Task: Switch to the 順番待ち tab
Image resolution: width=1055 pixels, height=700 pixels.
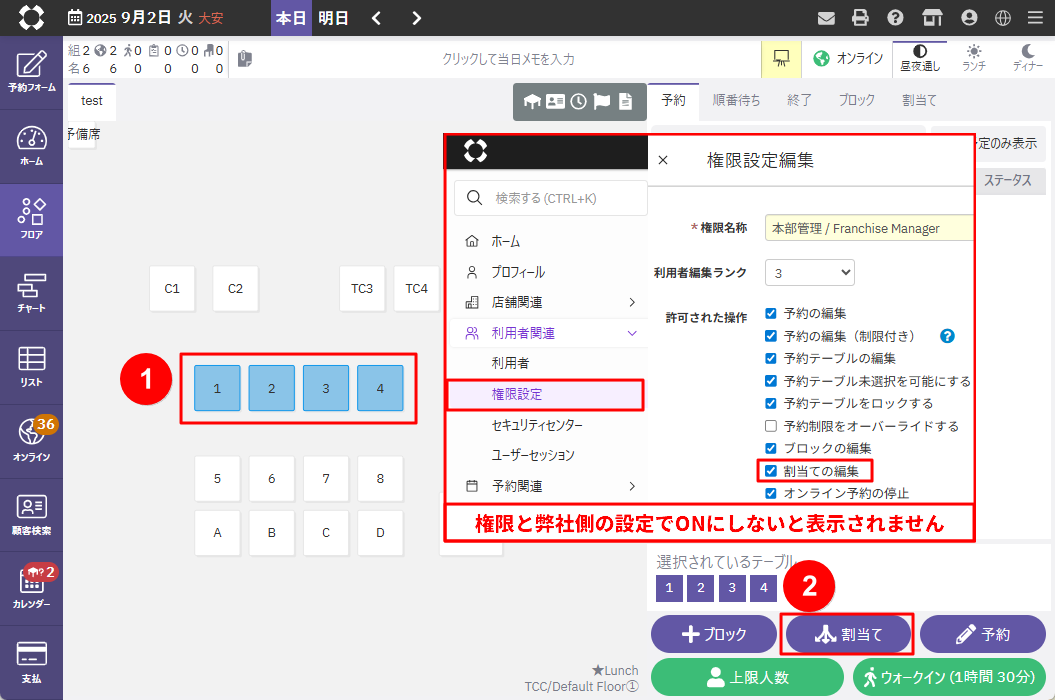Action: pyautogui.click(x=736, y=100)
